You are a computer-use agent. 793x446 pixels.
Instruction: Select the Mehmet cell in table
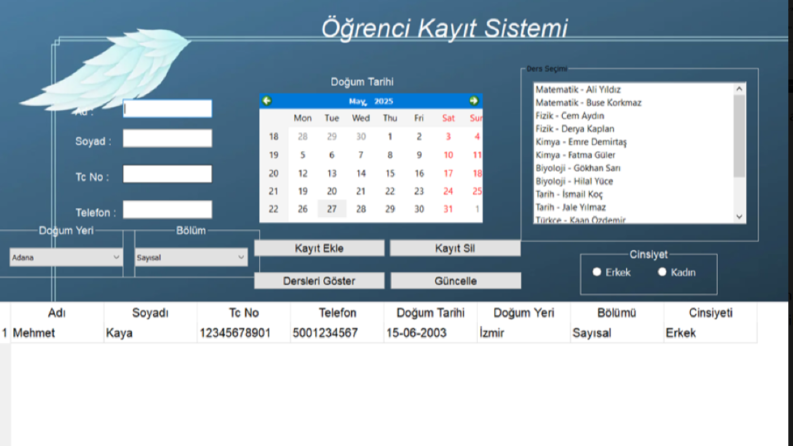pyautogui.click(x=57, y=333)
